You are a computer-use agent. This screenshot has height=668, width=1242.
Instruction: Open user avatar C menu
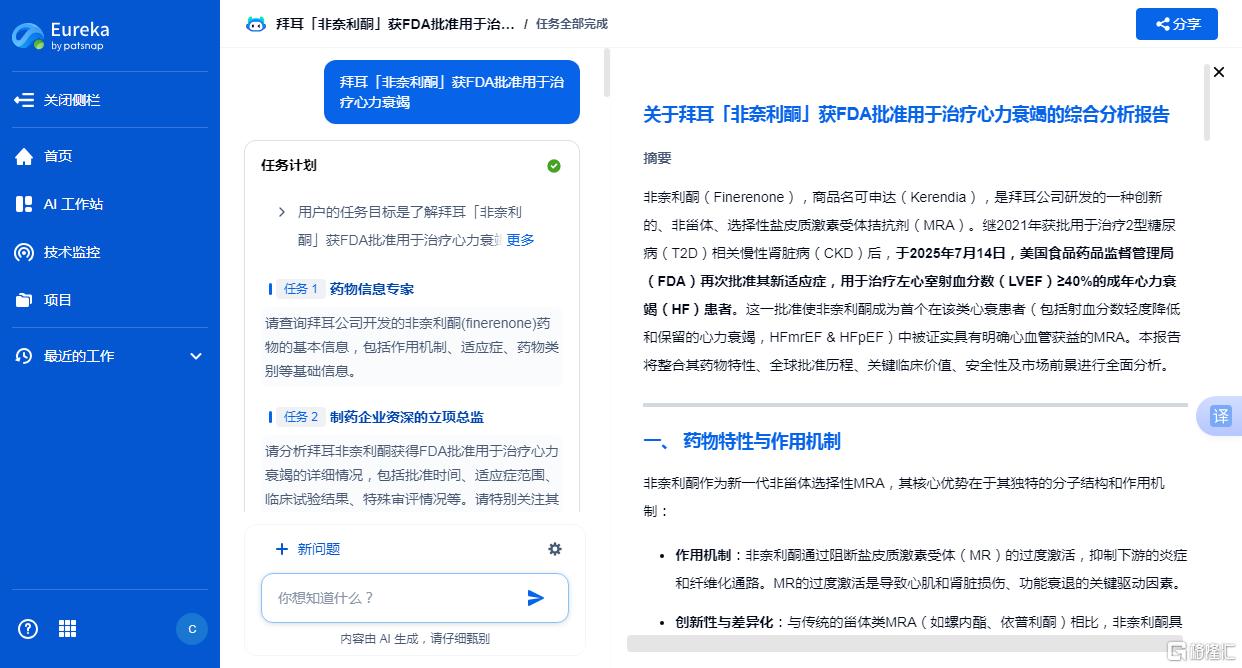click(x=192, y=629)
